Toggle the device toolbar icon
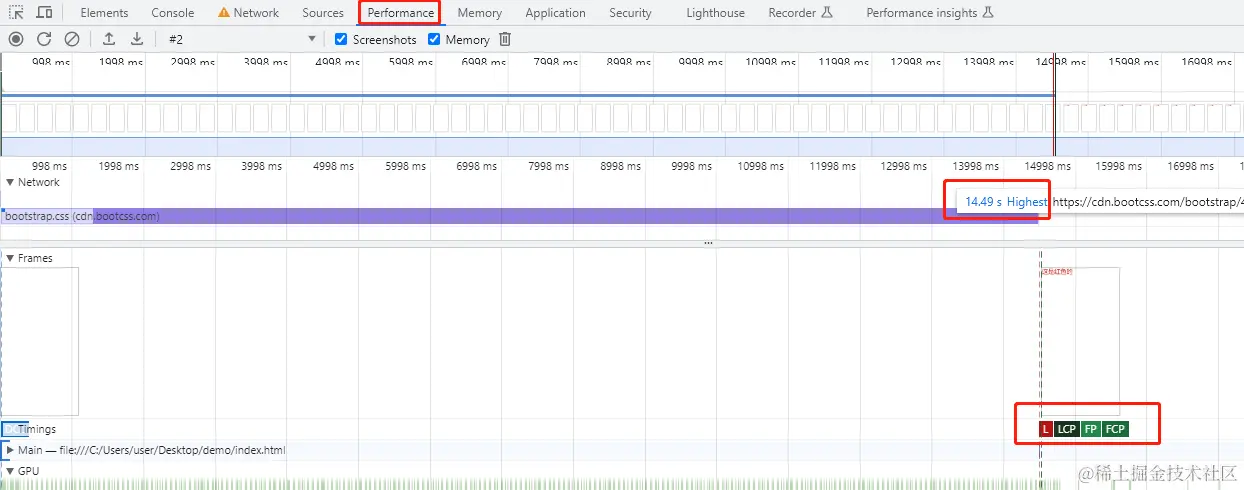 pyautogui.click(x=45, y=13)
